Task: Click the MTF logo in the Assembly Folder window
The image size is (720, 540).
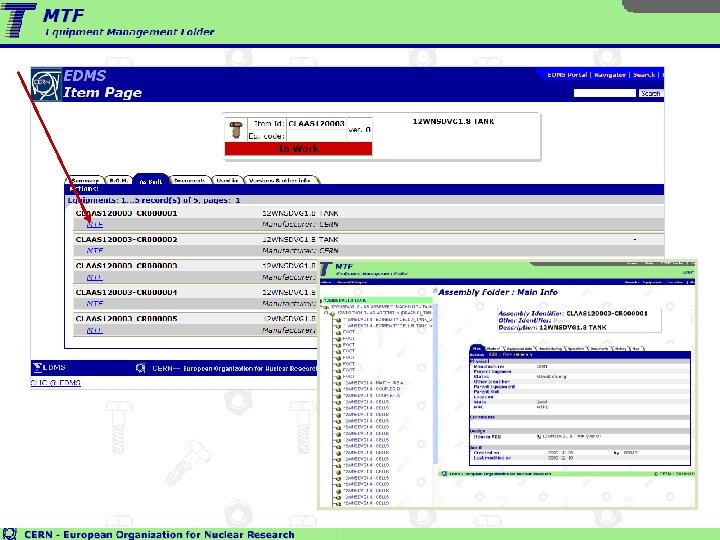Action: click(x=326, y=269)
